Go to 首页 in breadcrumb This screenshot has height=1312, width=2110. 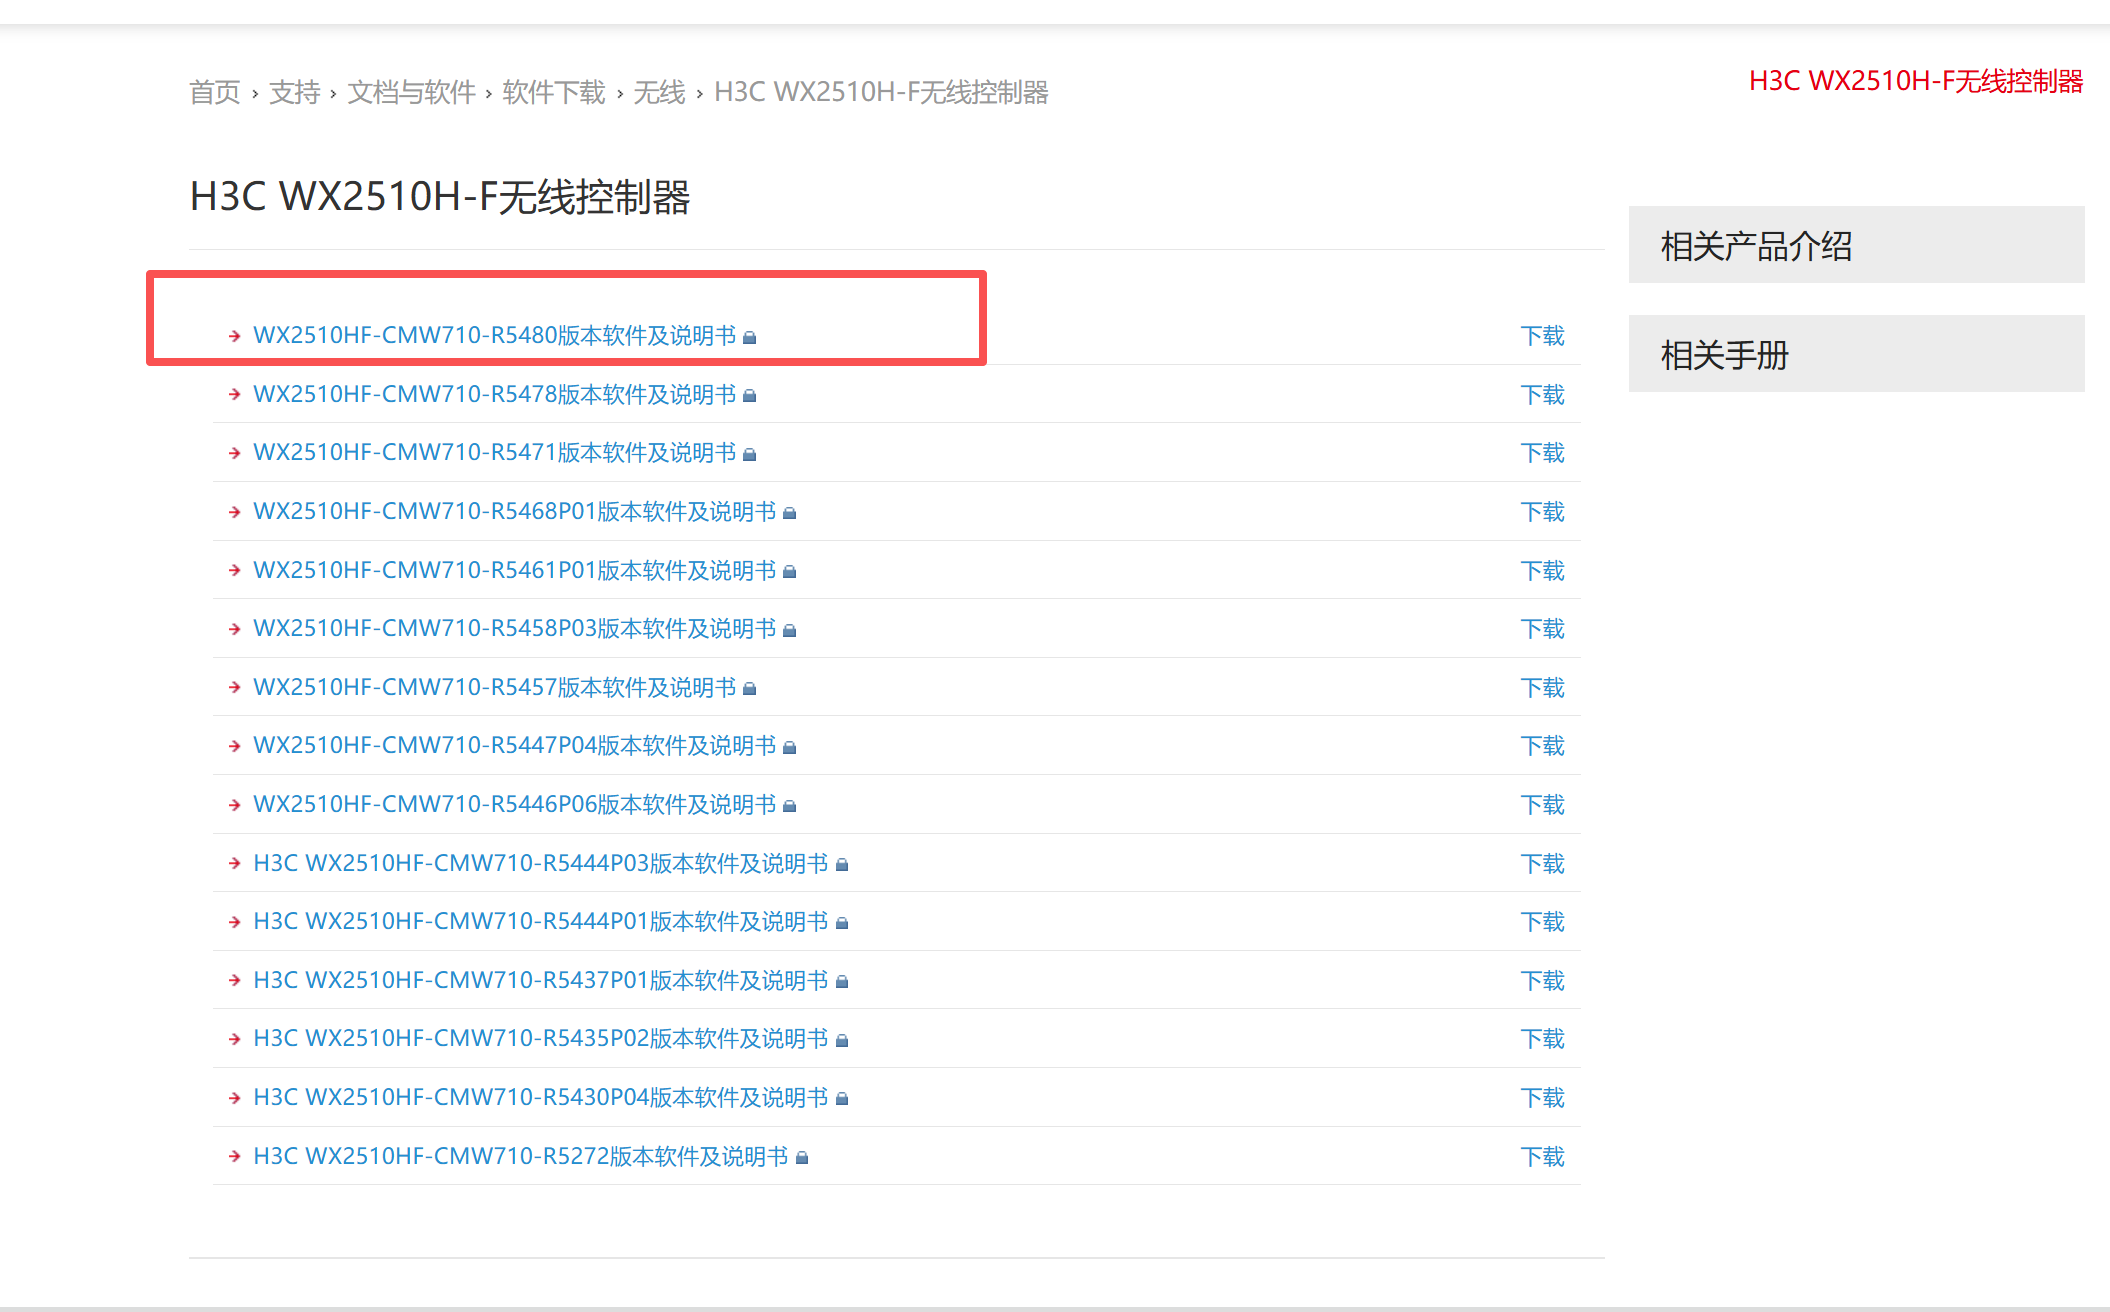pyautogui.click(x=215, y=93)
